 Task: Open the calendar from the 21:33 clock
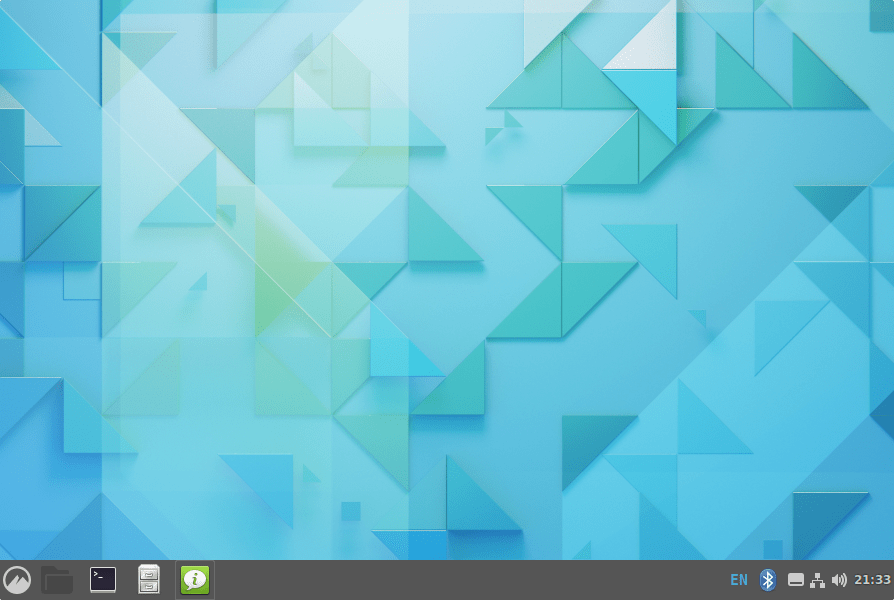(x=872, y=580)
